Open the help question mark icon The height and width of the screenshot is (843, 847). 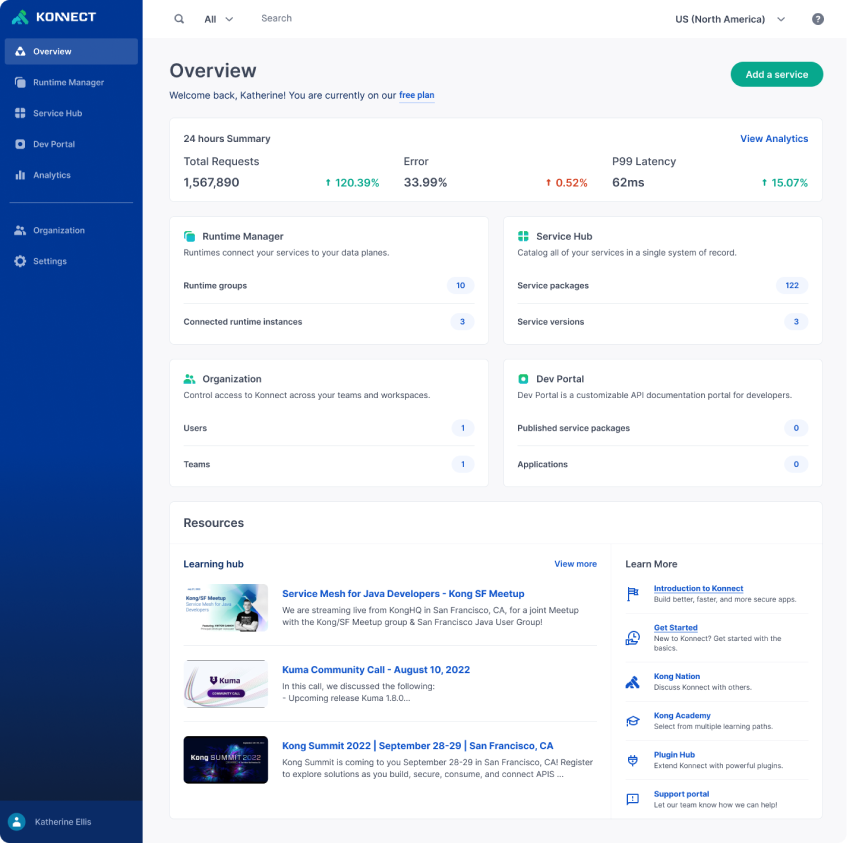(818, 18)
